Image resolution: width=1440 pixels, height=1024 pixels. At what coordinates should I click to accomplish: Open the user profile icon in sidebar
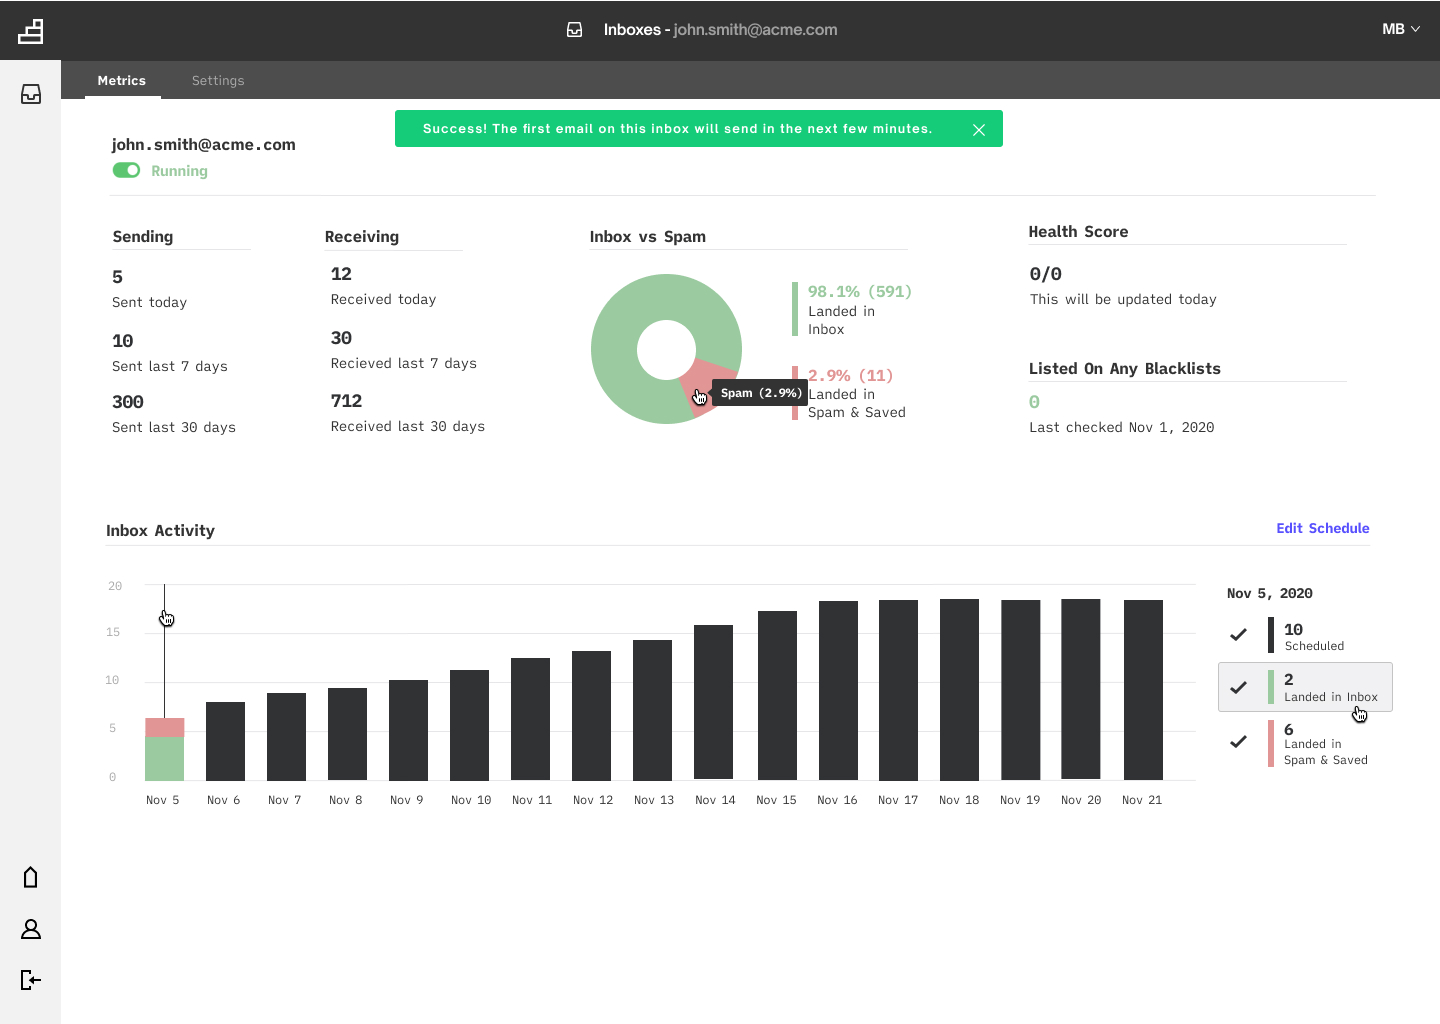[31, 929]
